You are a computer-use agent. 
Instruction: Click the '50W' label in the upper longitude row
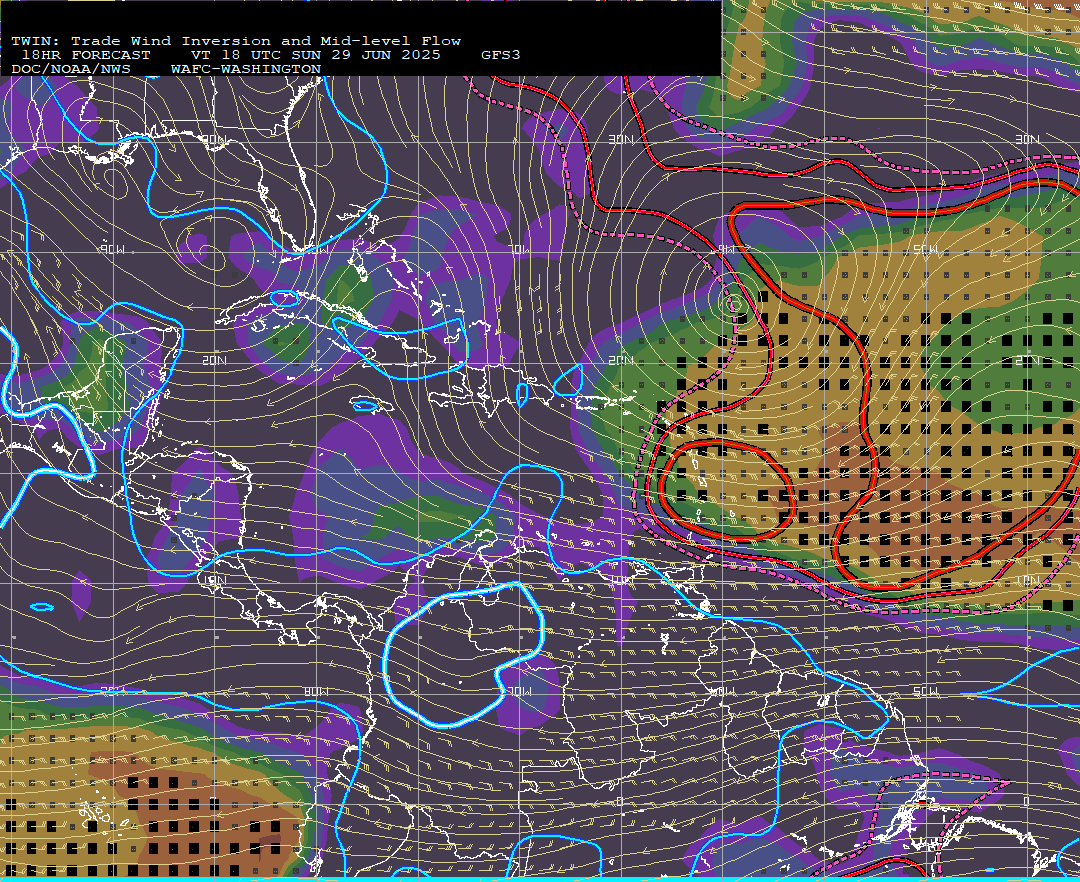[x=926, y=249]
